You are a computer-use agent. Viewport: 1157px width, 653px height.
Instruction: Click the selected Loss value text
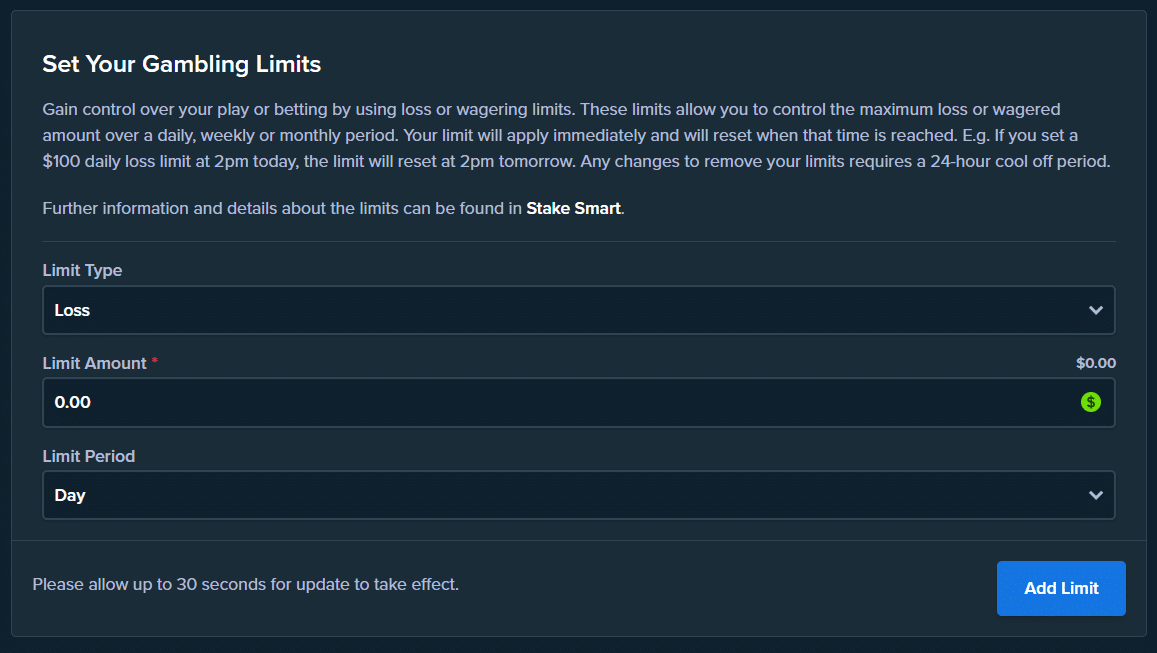pos(72,310)
